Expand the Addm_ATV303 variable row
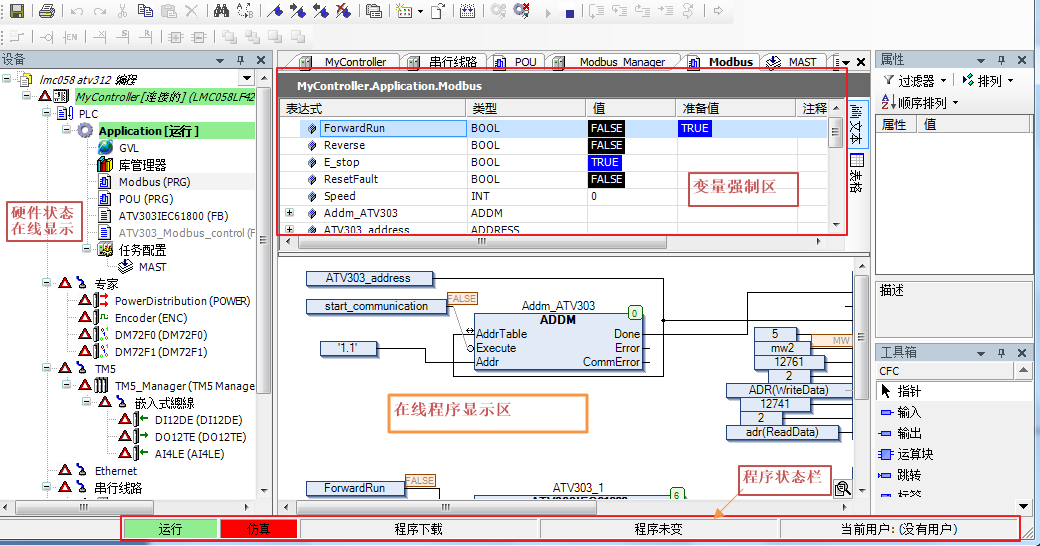 coord(290,213)
